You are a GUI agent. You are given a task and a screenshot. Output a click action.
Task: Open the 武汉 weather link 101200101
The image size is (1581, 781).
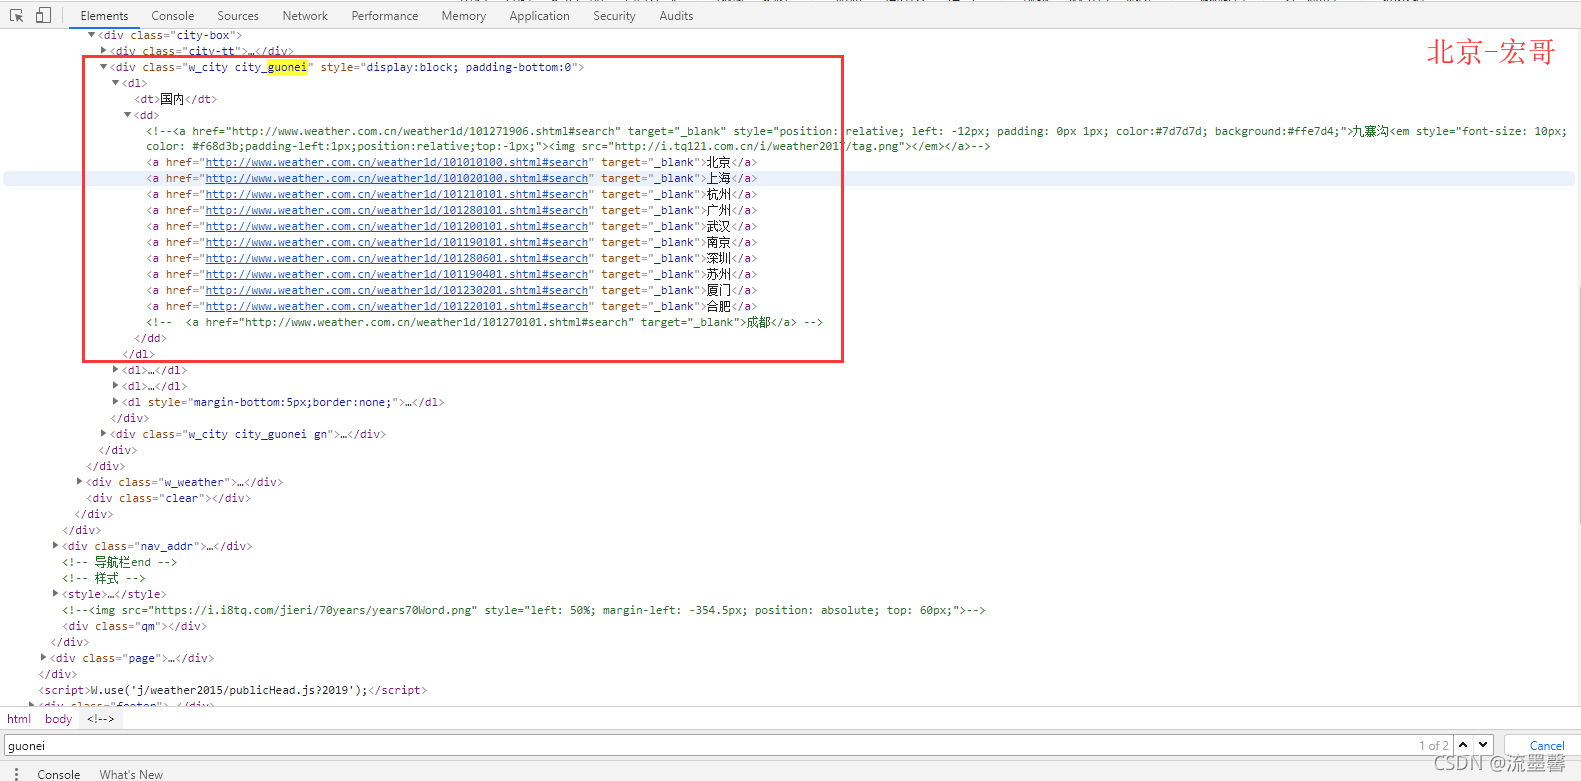tap(397, 226)
